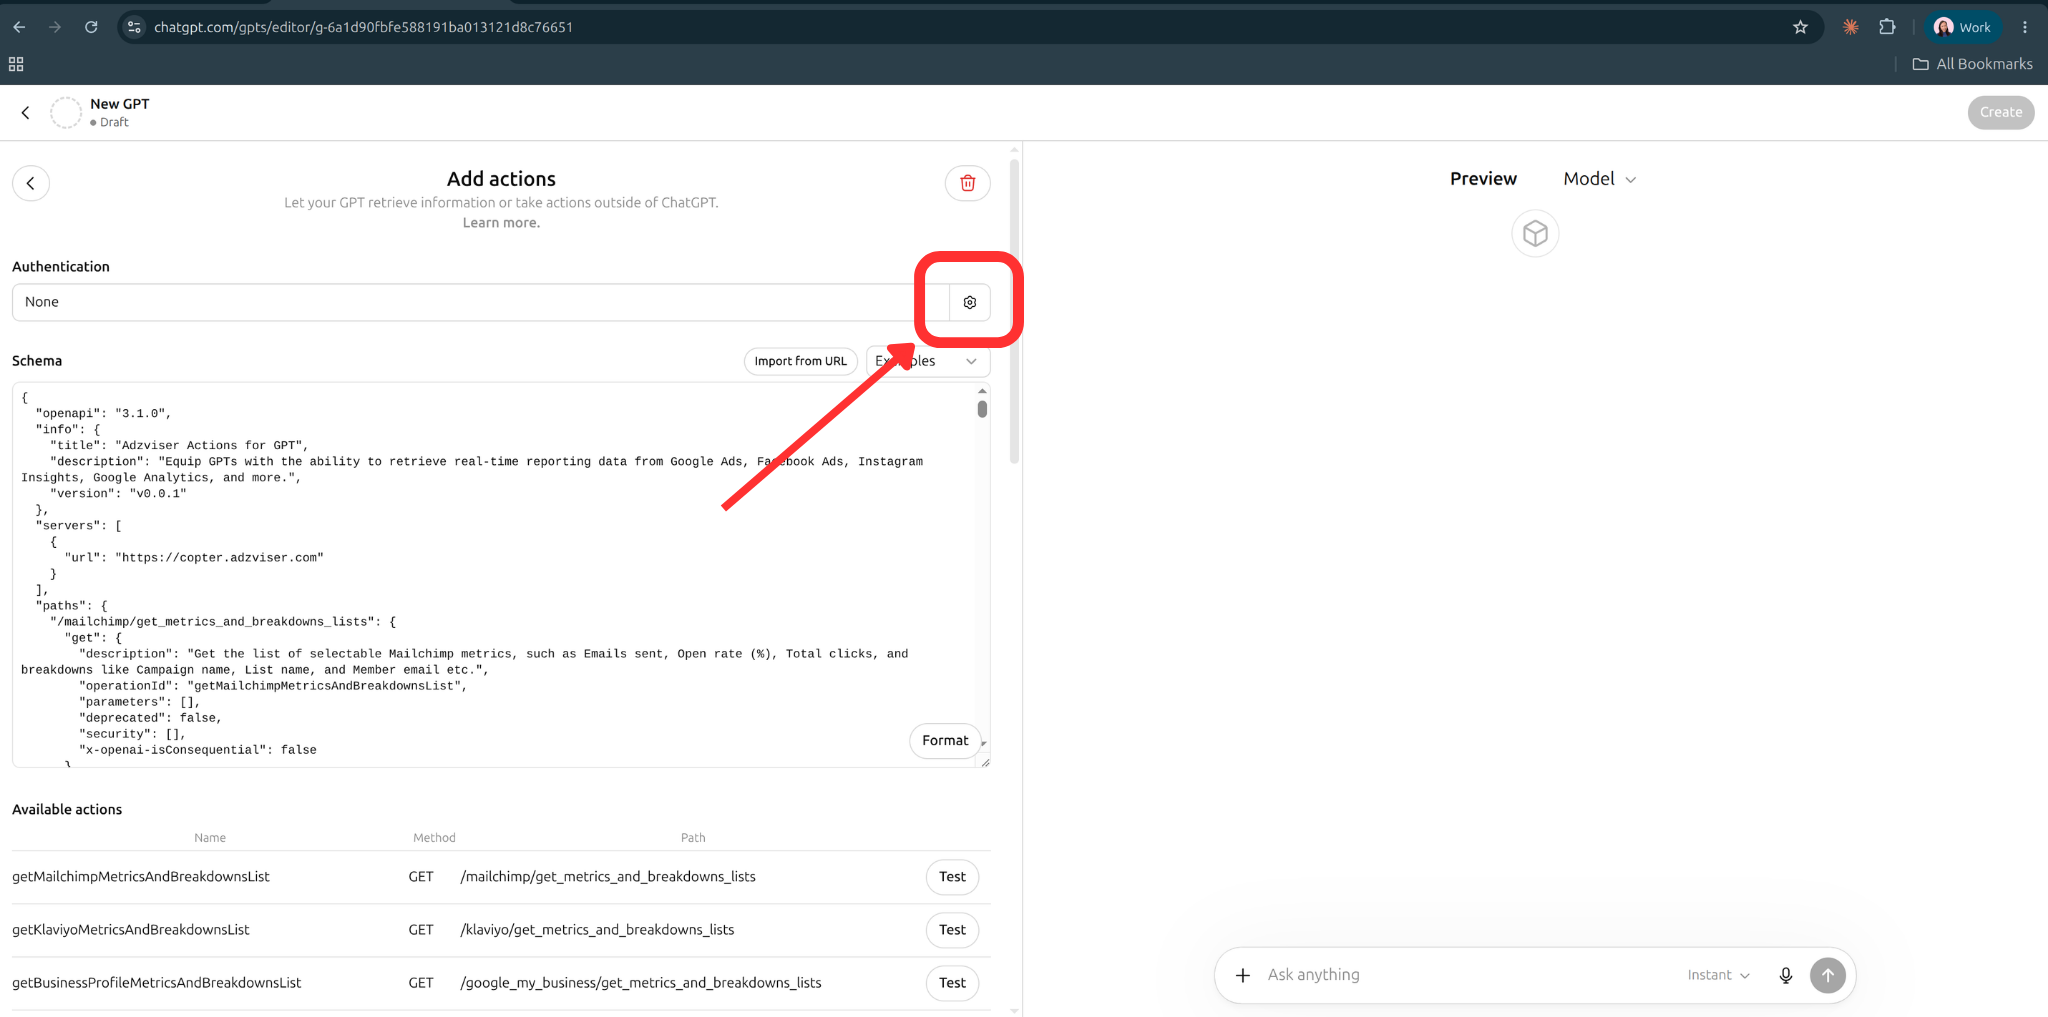View site information icon in address bar
This screenshot has height=1017, width=2048.
135,27
